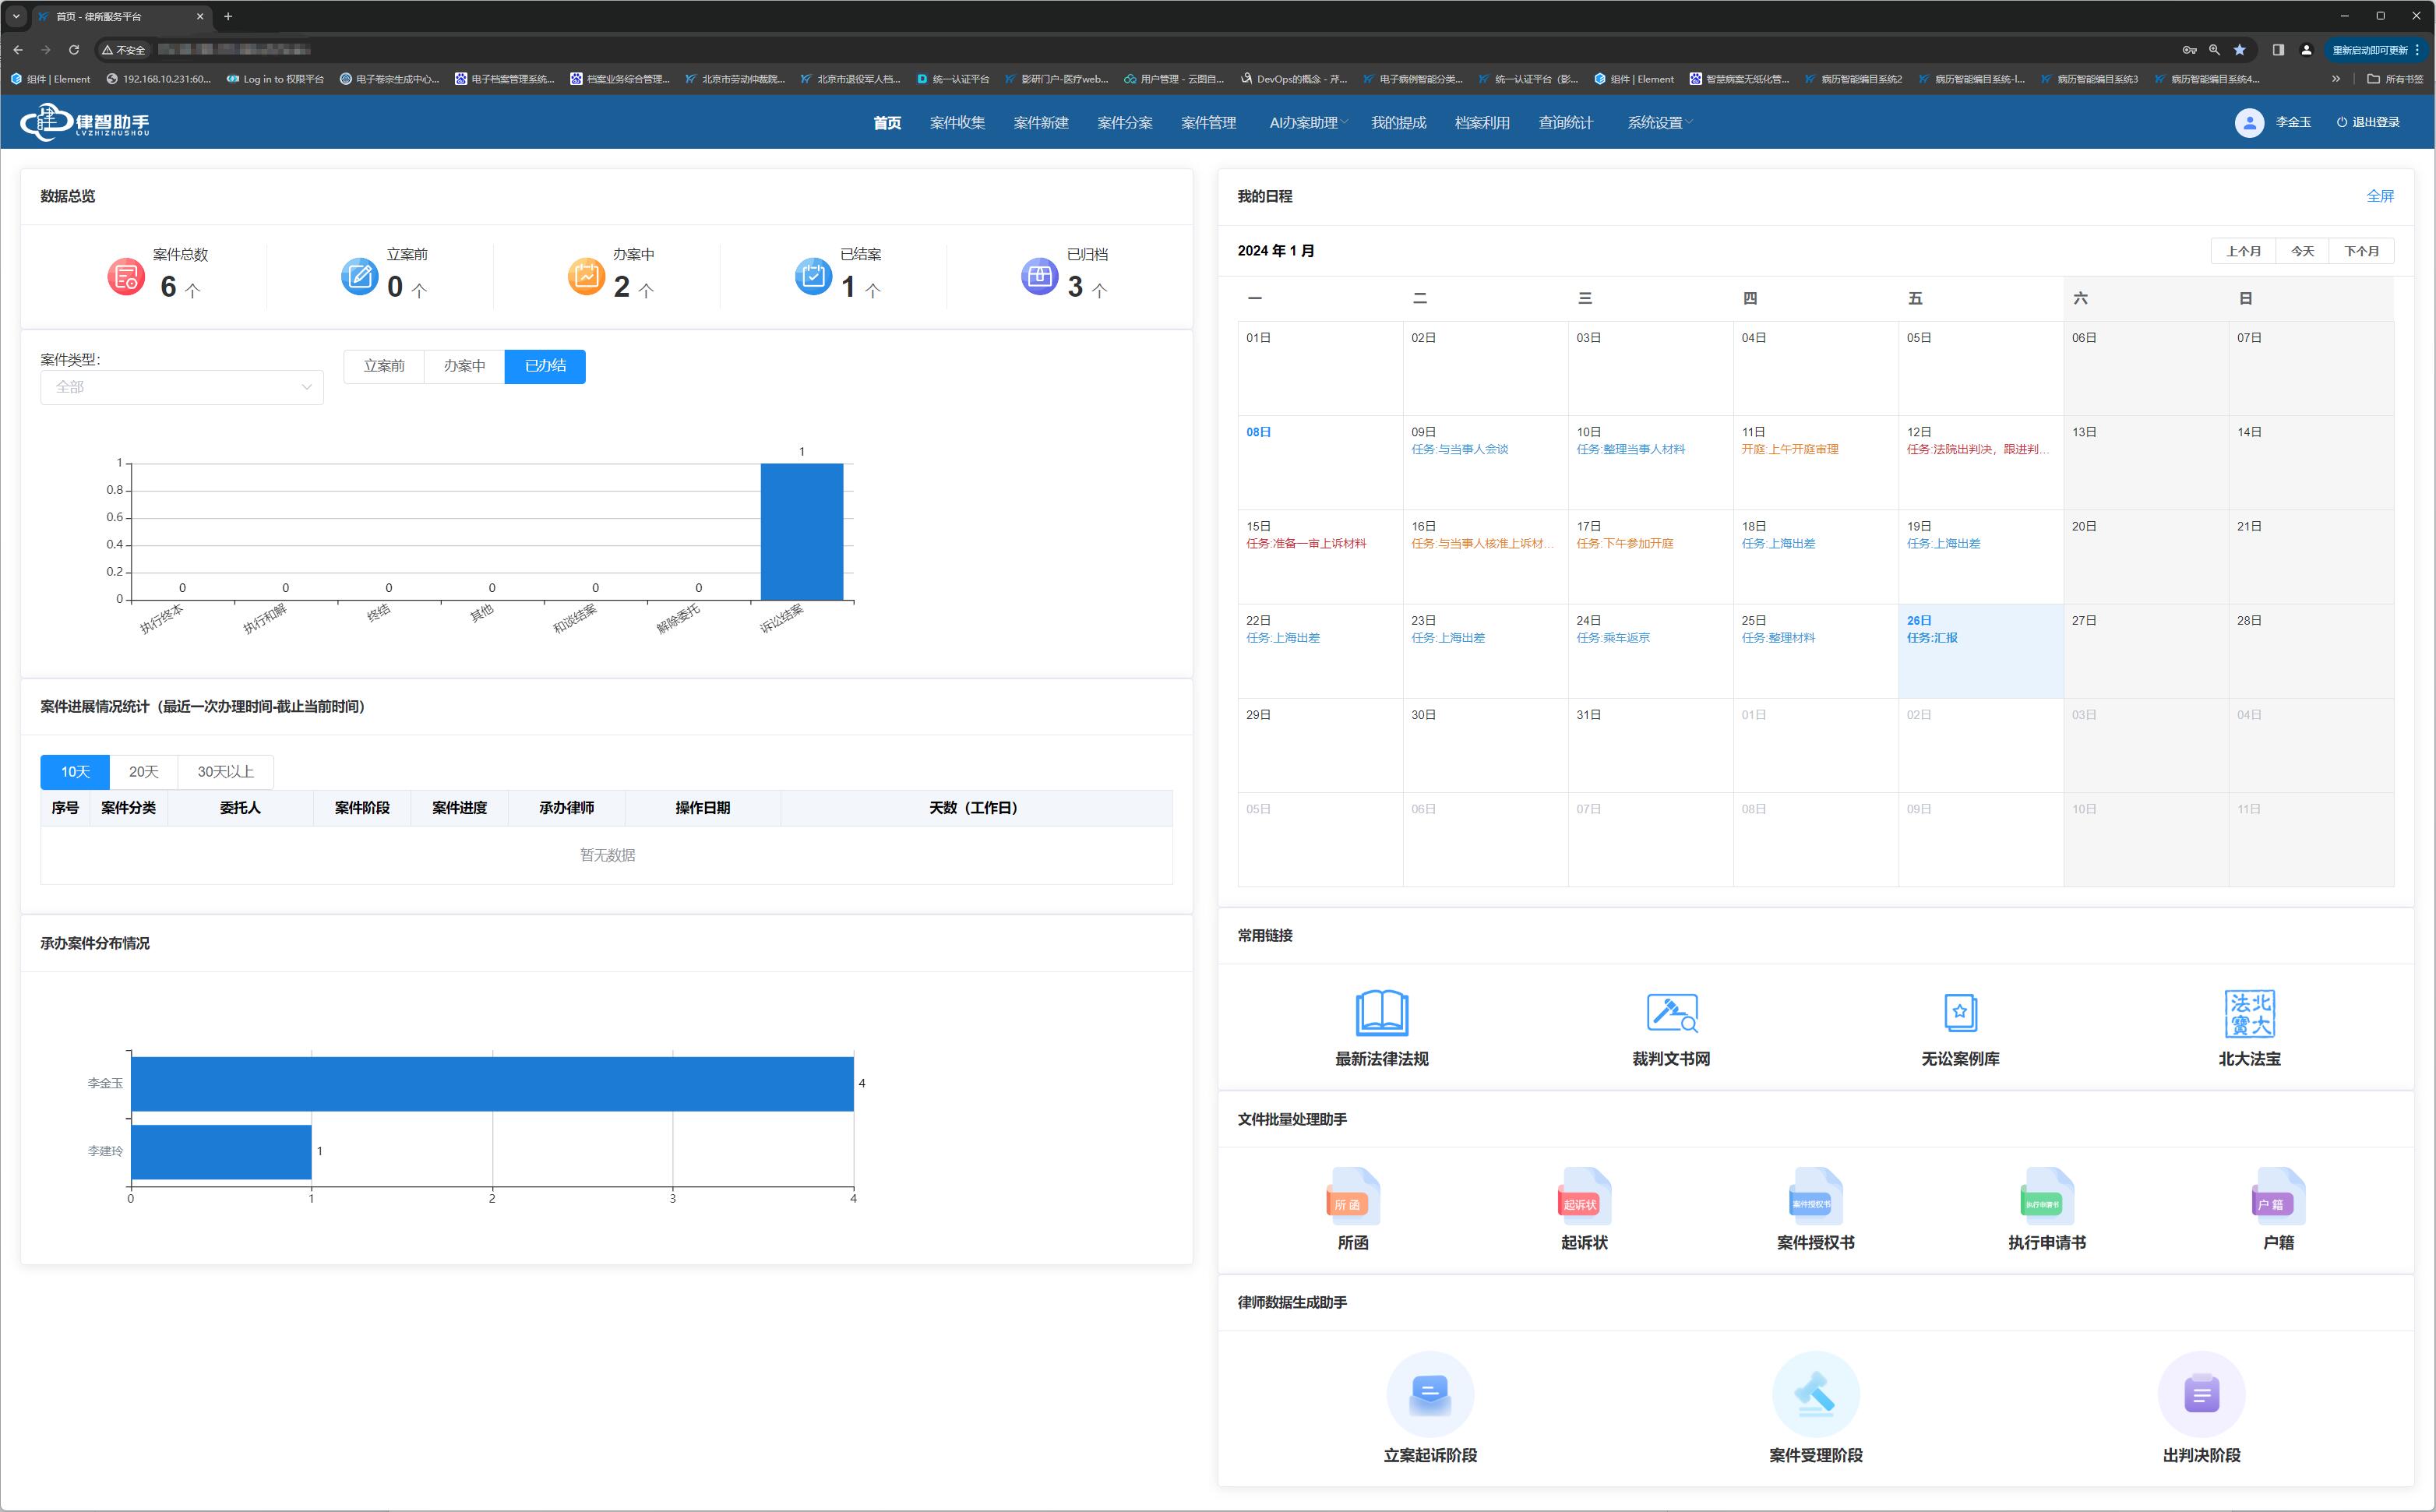Open 案件新建 in navigation
The image size is (2436, 1512).
pos(1041,122)
